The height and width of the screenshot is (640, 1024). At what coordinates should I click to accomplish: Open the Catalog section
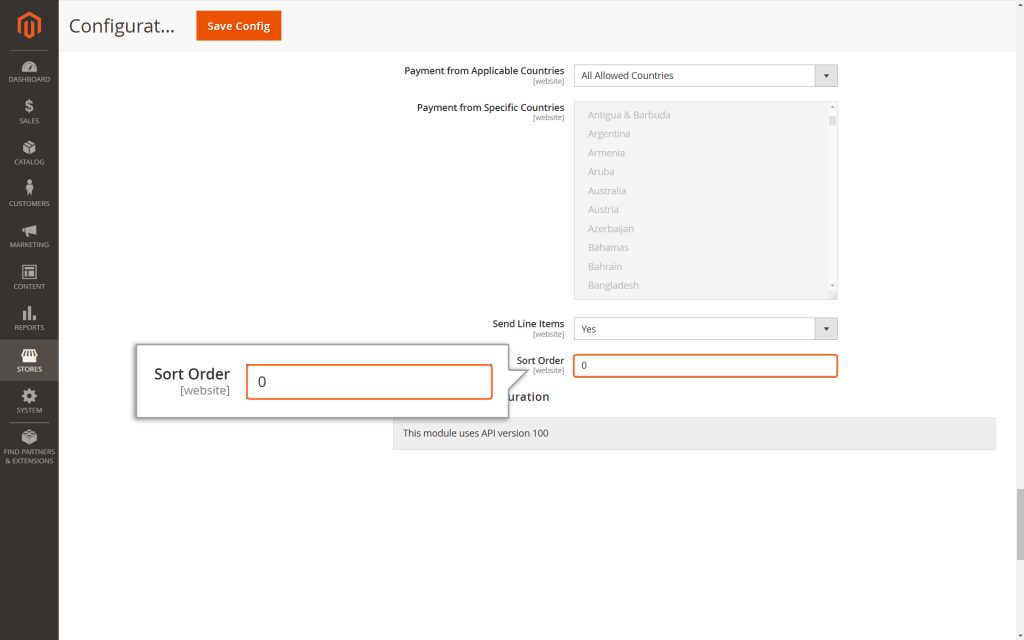pos(29,147)
